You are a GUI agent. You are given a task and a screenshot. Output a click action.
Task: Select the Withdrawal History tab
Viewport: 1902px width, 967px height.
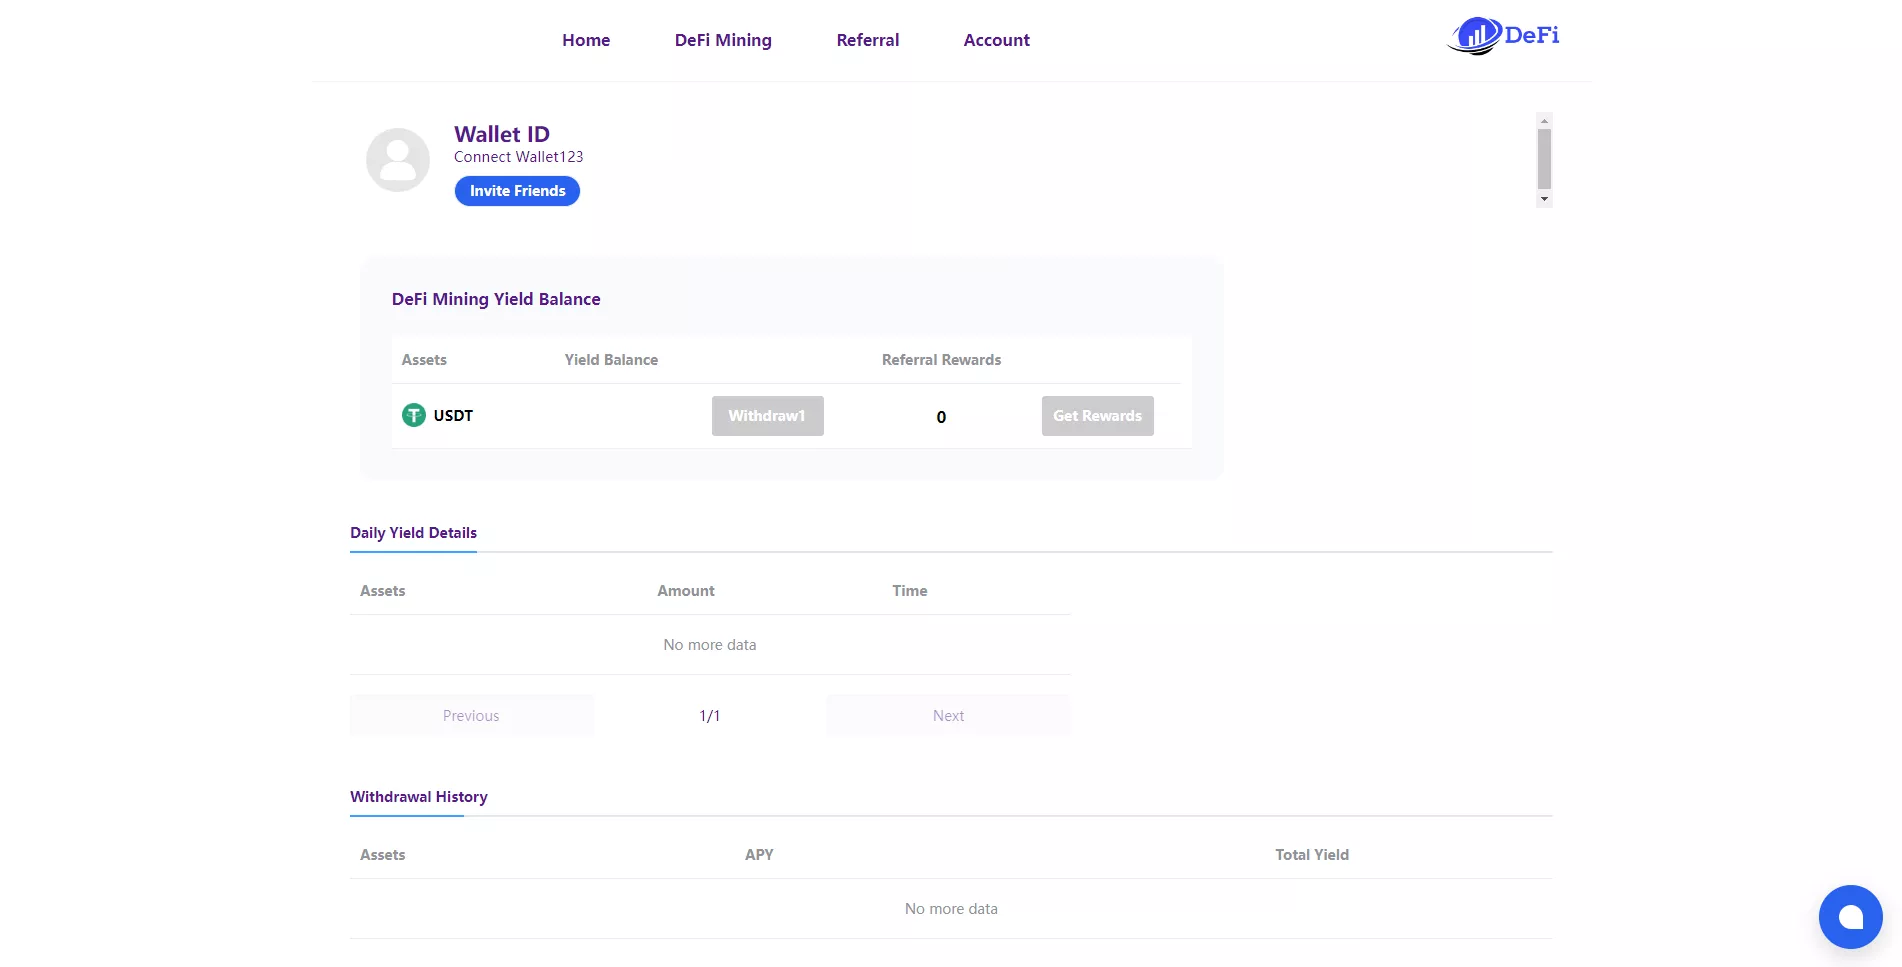click(418, 797)
